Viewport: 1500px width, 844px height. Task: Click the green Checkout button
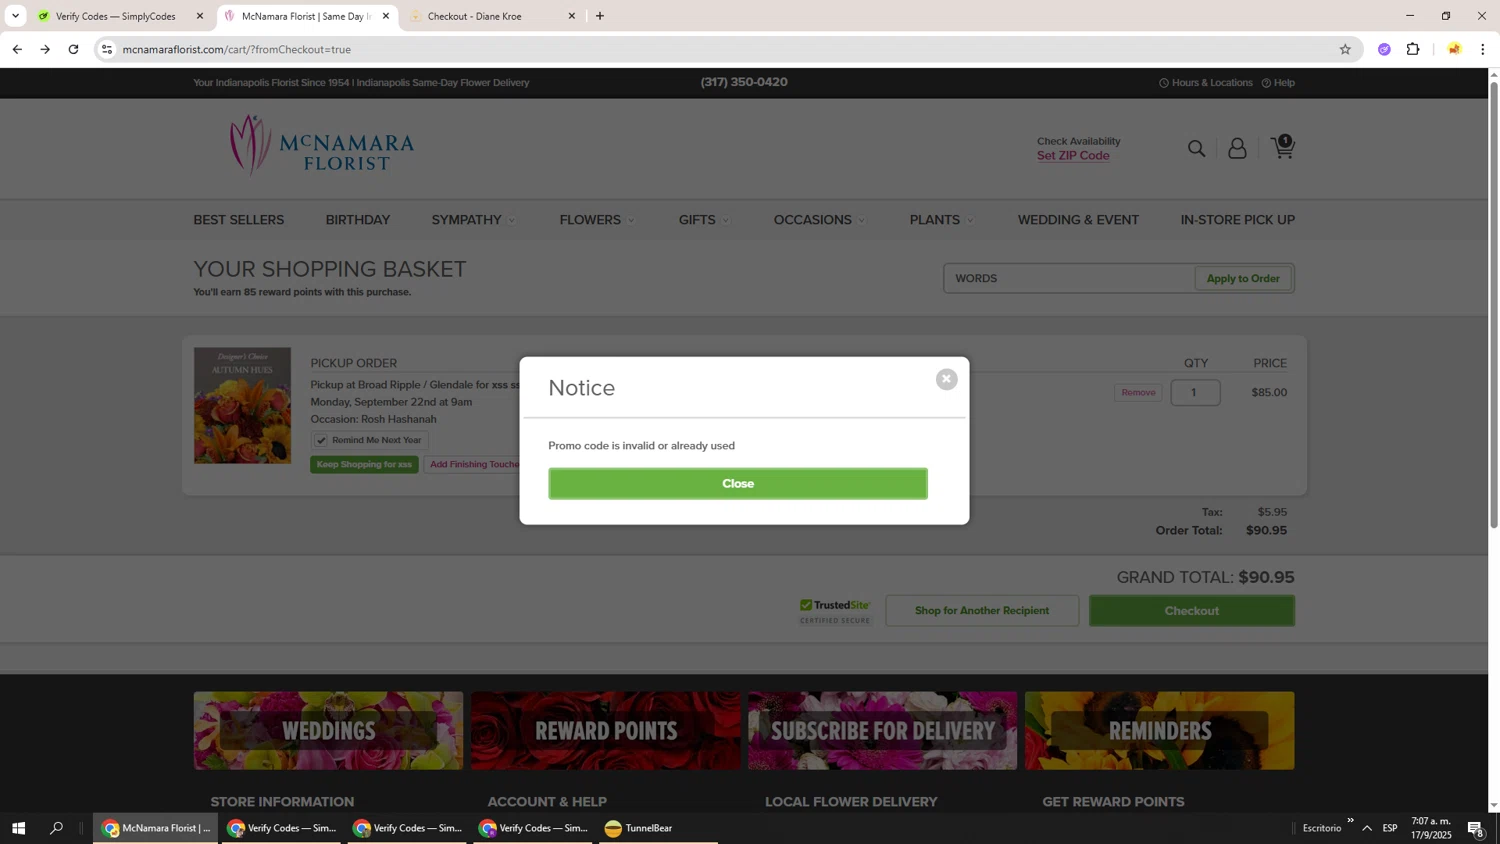tap(1191, 611)
